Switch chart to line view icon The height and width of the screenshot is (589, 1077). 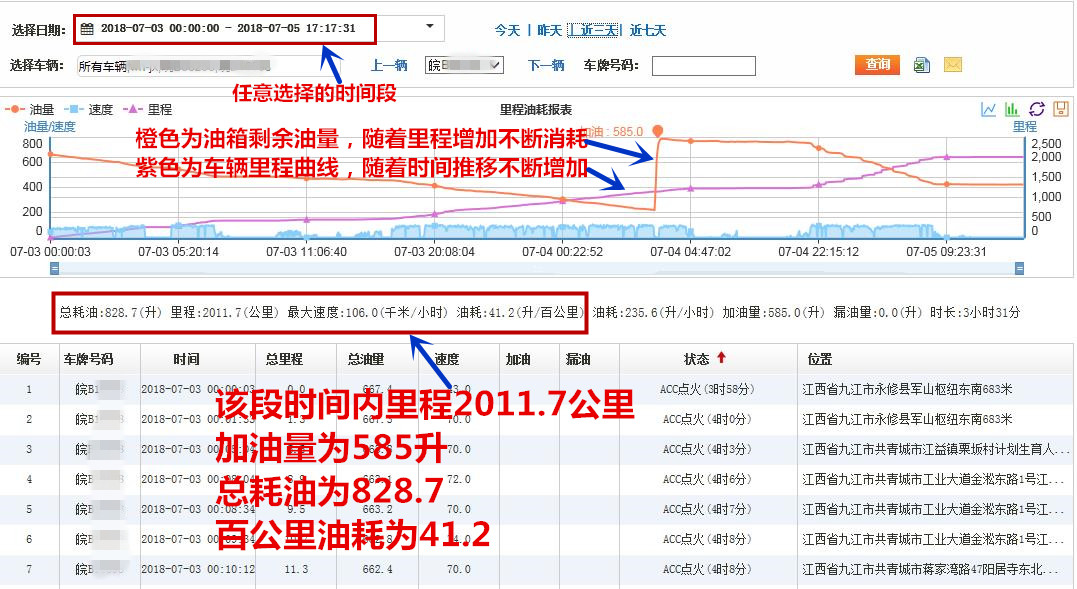(988, 109)
